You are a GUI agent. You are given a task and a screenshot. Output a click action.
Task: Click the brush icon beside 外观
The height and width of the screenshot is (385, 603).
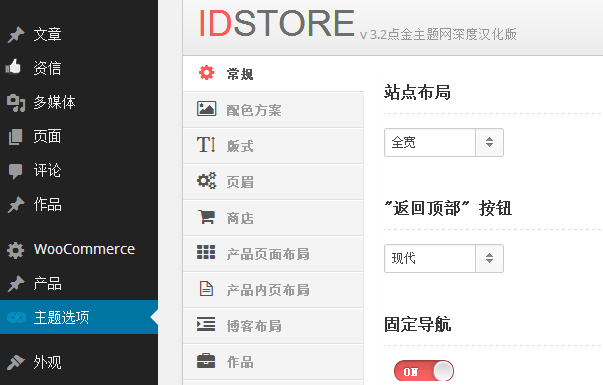(x=16, y=362)
